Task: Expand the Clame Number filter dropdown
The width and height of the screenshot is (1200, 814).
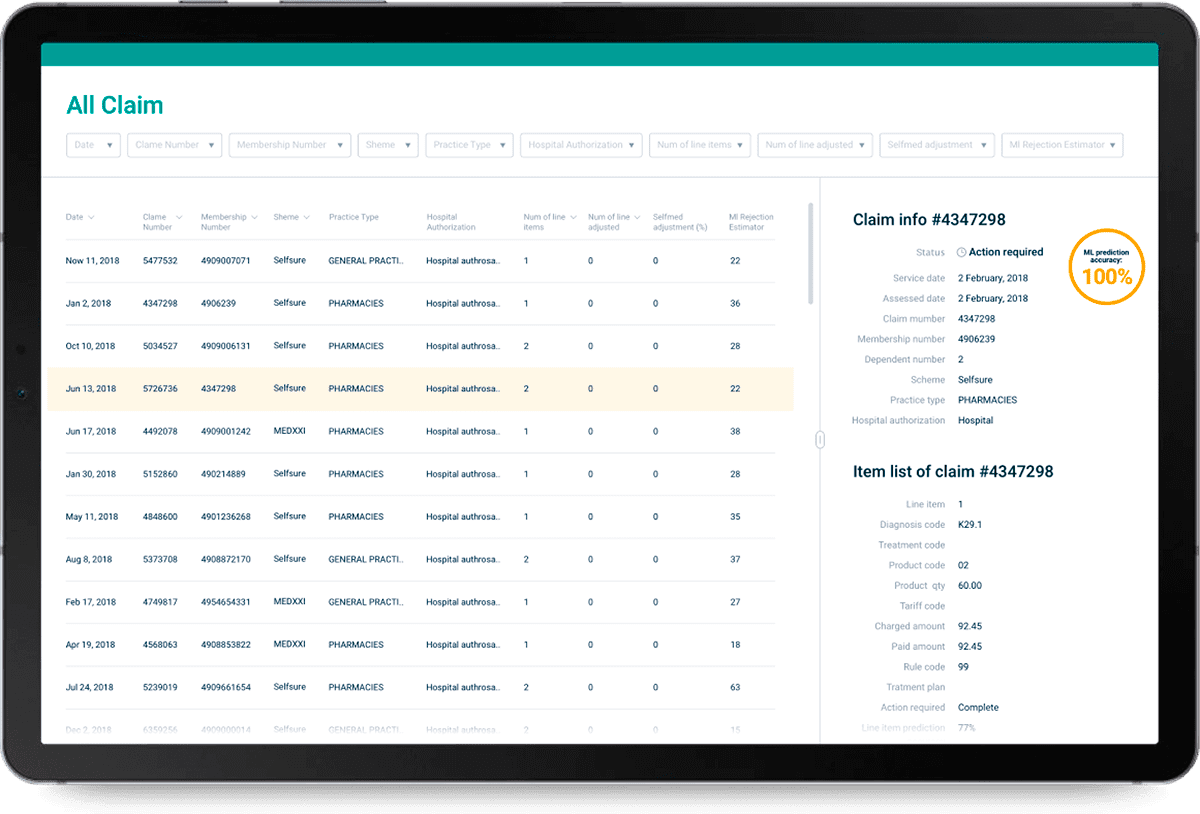Action: click(x=174, y=145)
